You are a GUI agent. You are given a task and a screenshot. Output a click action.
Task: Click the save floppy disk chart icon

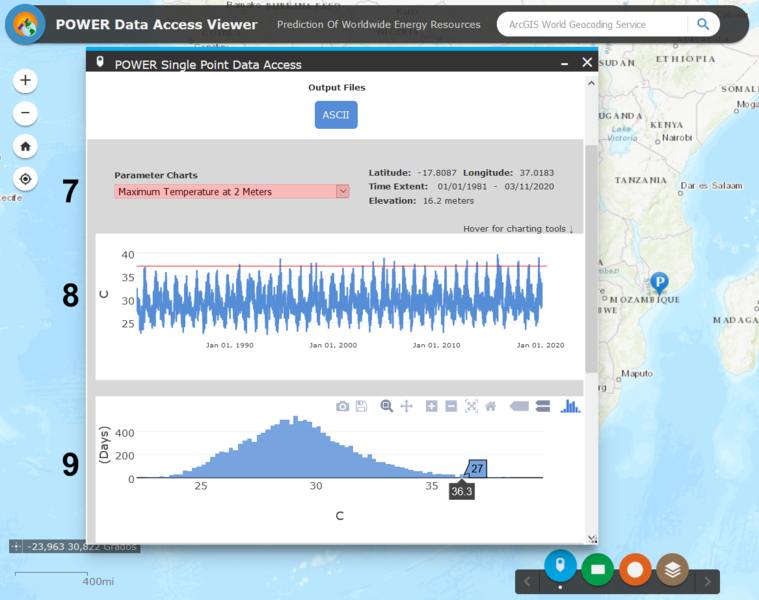point(361,406)
